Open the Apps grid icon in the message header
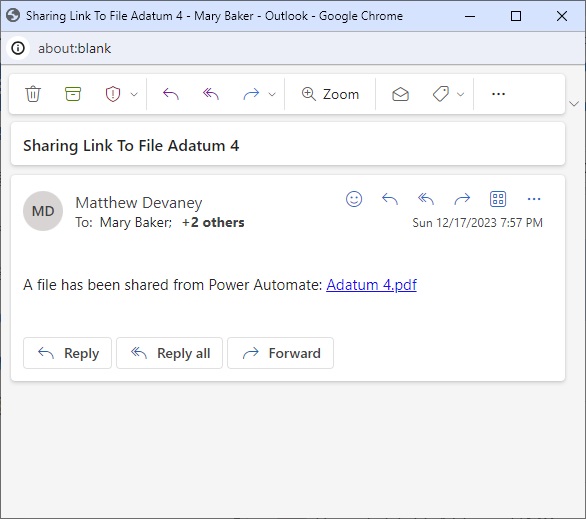 498,199
